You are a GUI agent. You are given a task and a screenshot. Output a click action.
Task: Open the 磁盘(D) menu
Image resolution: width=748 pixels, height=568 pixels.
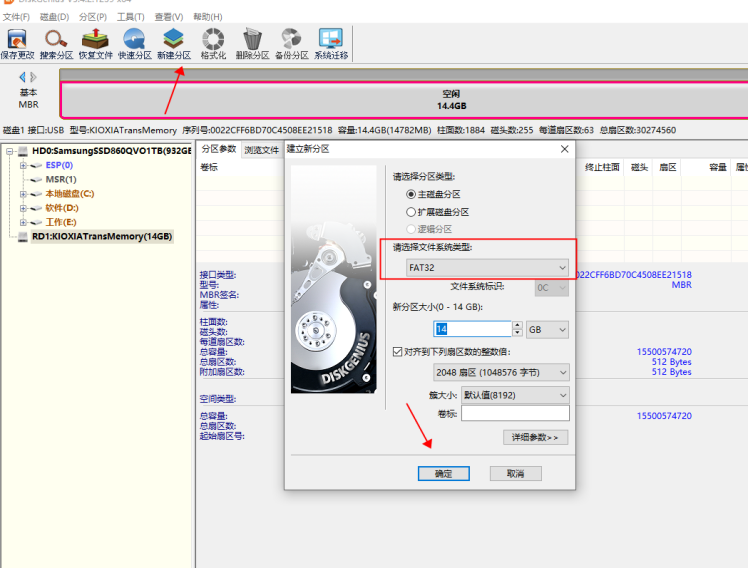coord(54,17)
